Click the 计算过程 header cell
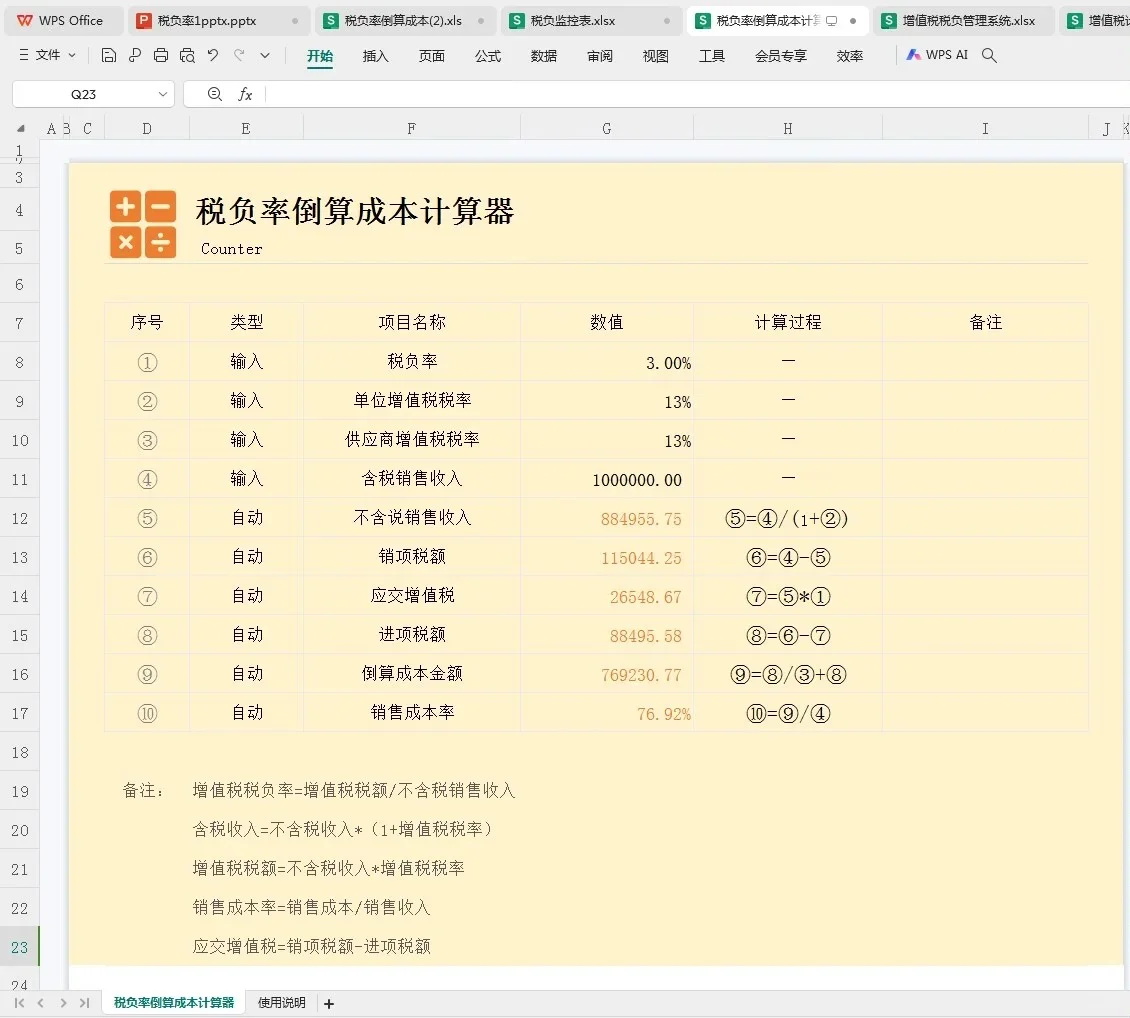The image size is (1130, 1018). click(x=788, y=322)
